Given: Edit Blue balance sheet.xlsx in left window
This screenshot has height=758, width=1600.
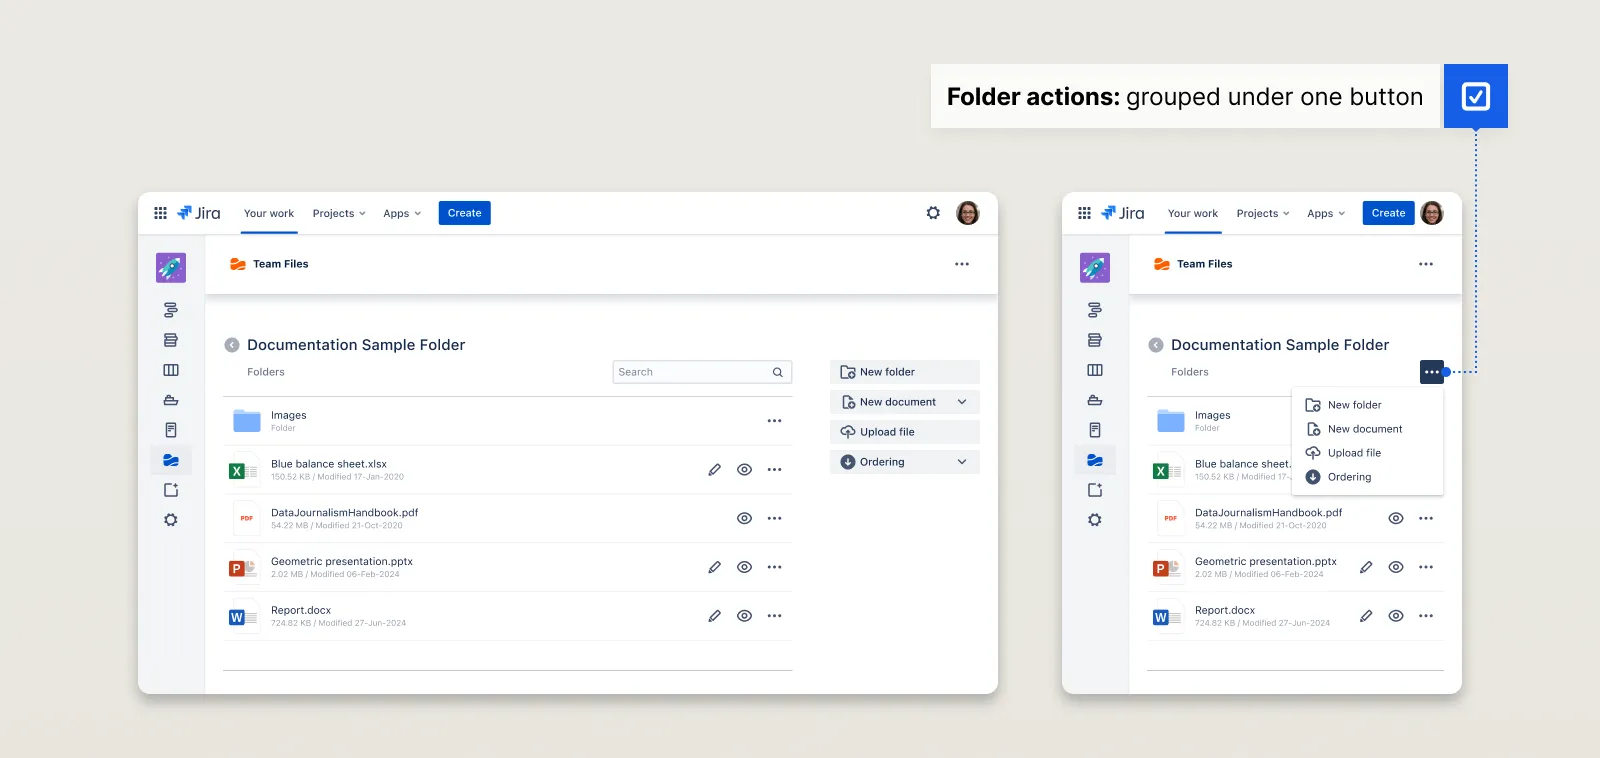Looking at the screenshot, I should tap(714, 470).
